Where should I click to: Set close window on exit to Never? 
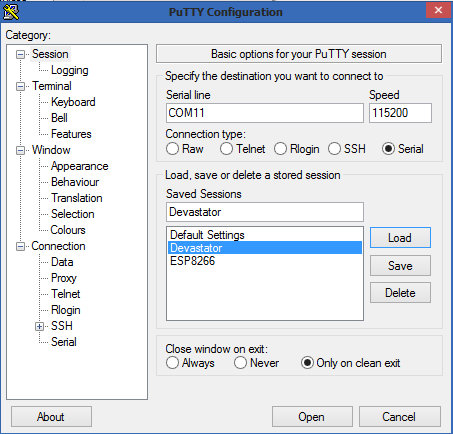click(240, 363)
